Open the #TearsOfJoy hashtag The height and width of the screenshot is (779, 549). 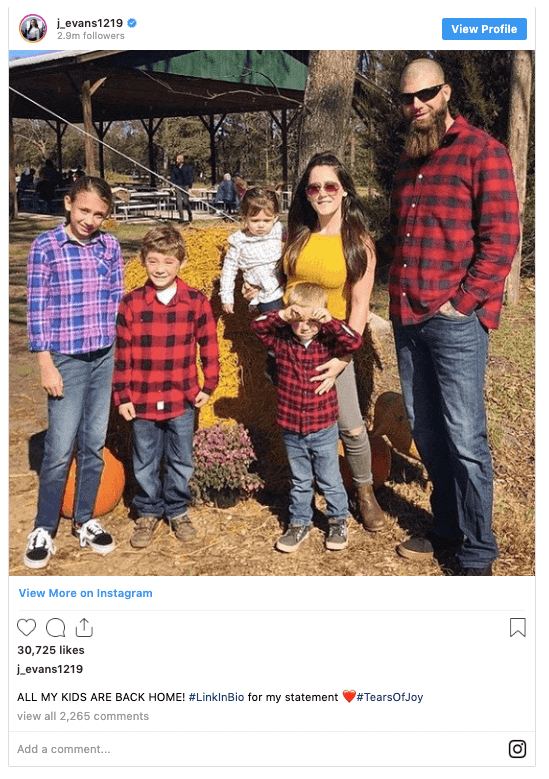point(390,697)
